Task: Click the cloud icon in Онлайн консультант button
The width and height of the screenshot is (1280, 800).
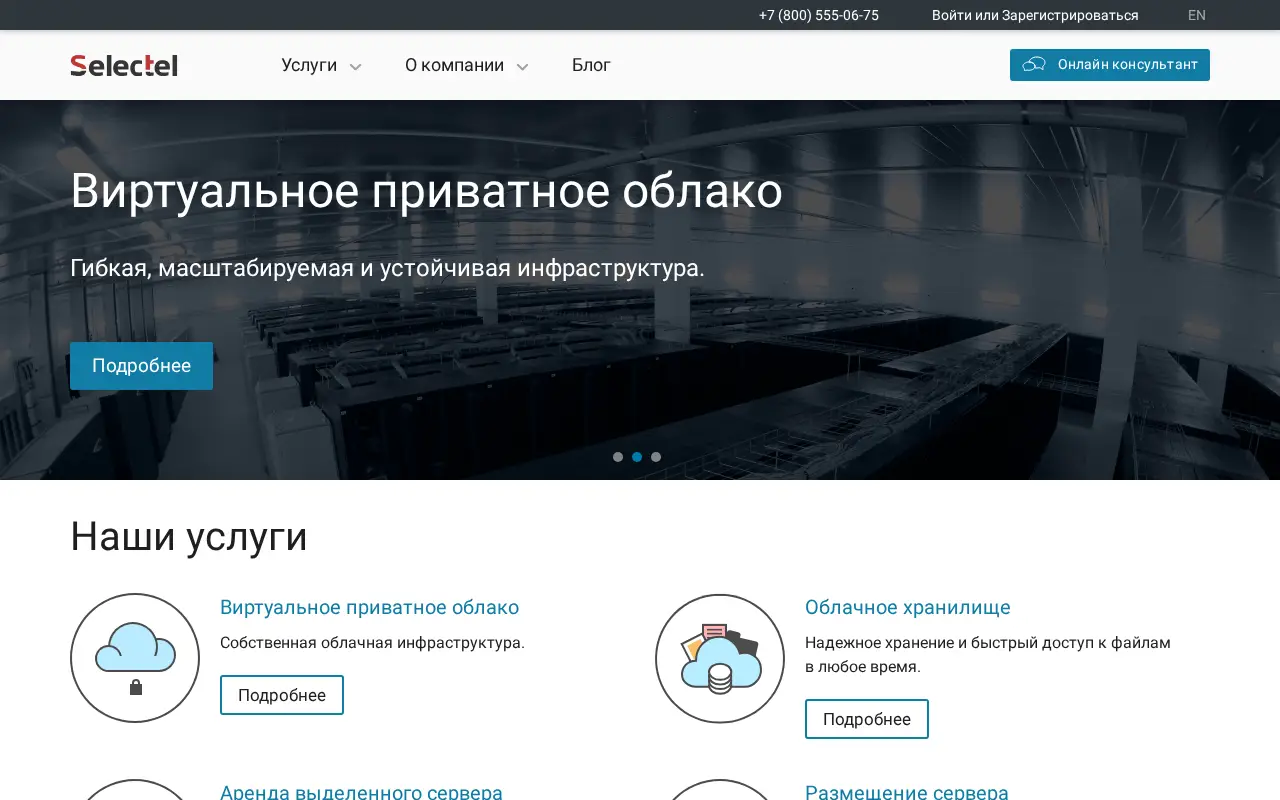Action: [1034, 64]
